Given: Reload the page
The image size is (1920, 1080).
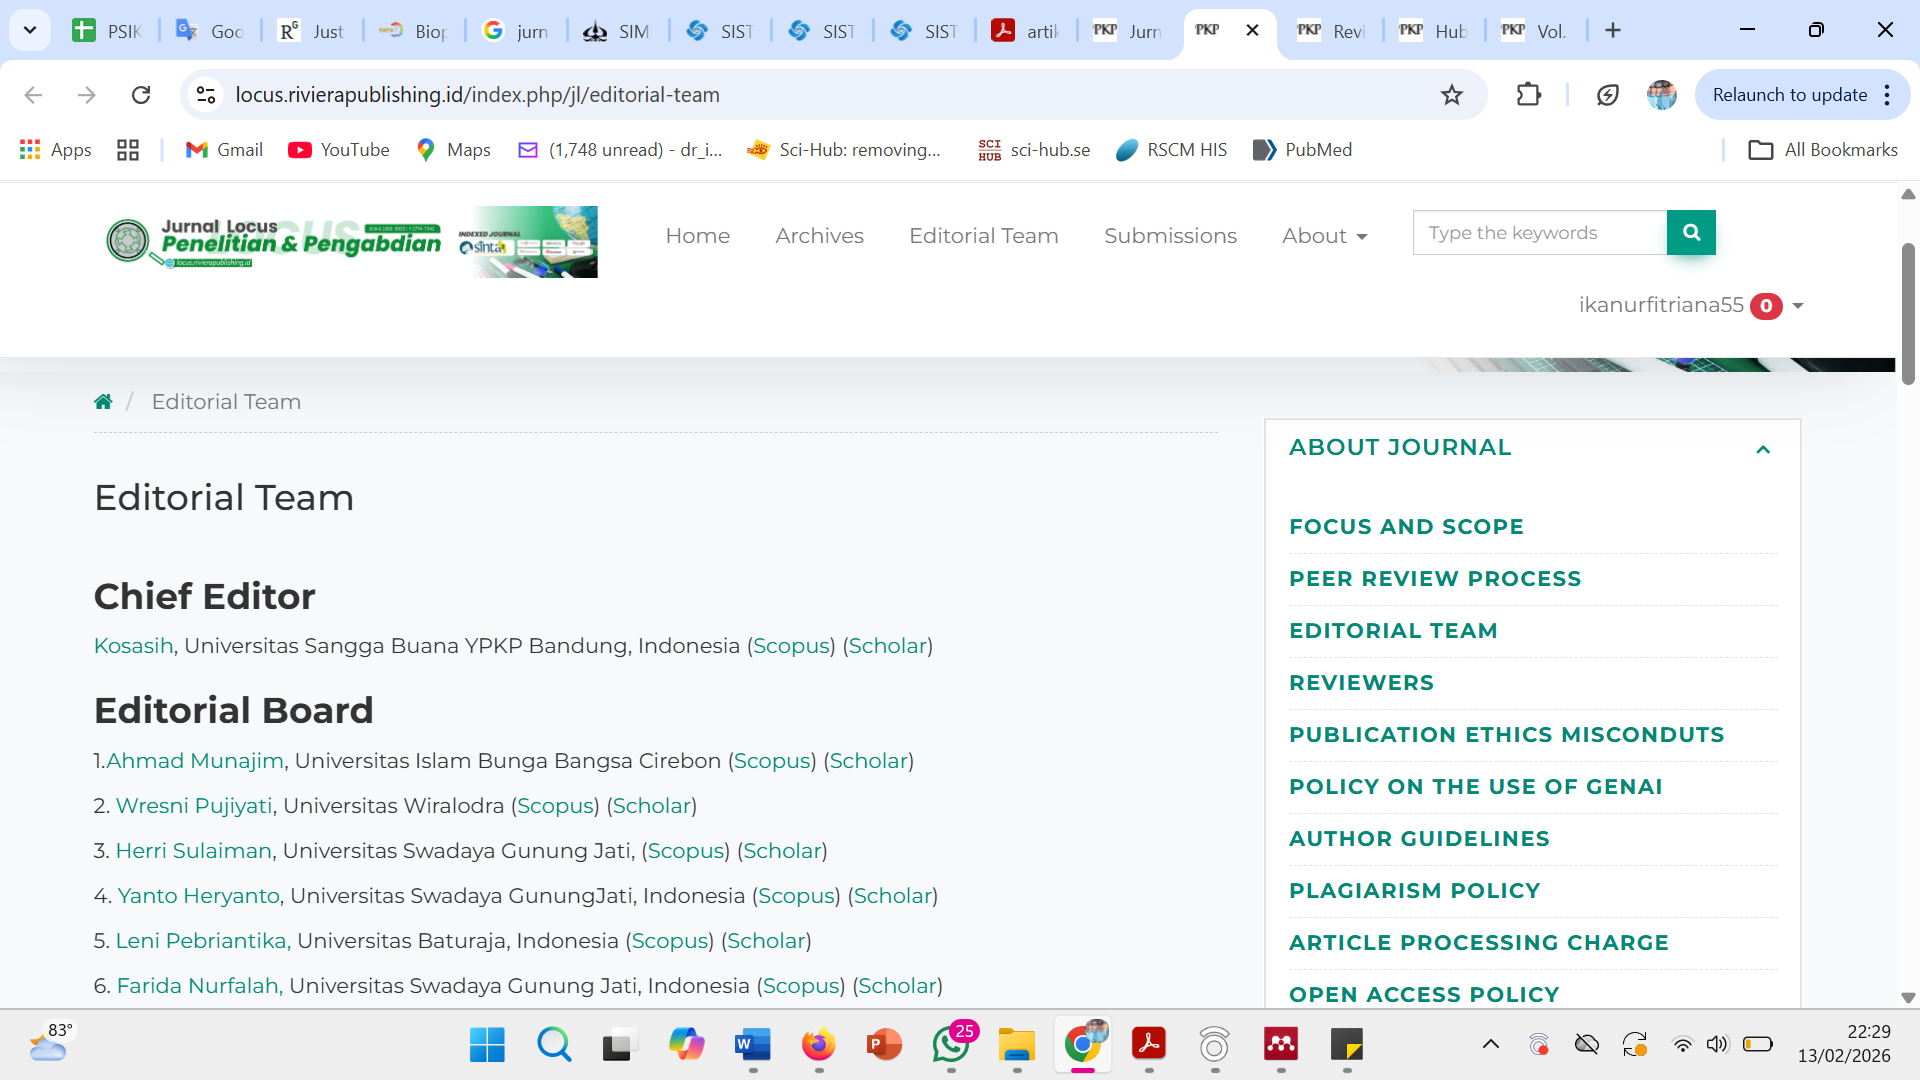Looking at the screenshot, I should 141,95.
